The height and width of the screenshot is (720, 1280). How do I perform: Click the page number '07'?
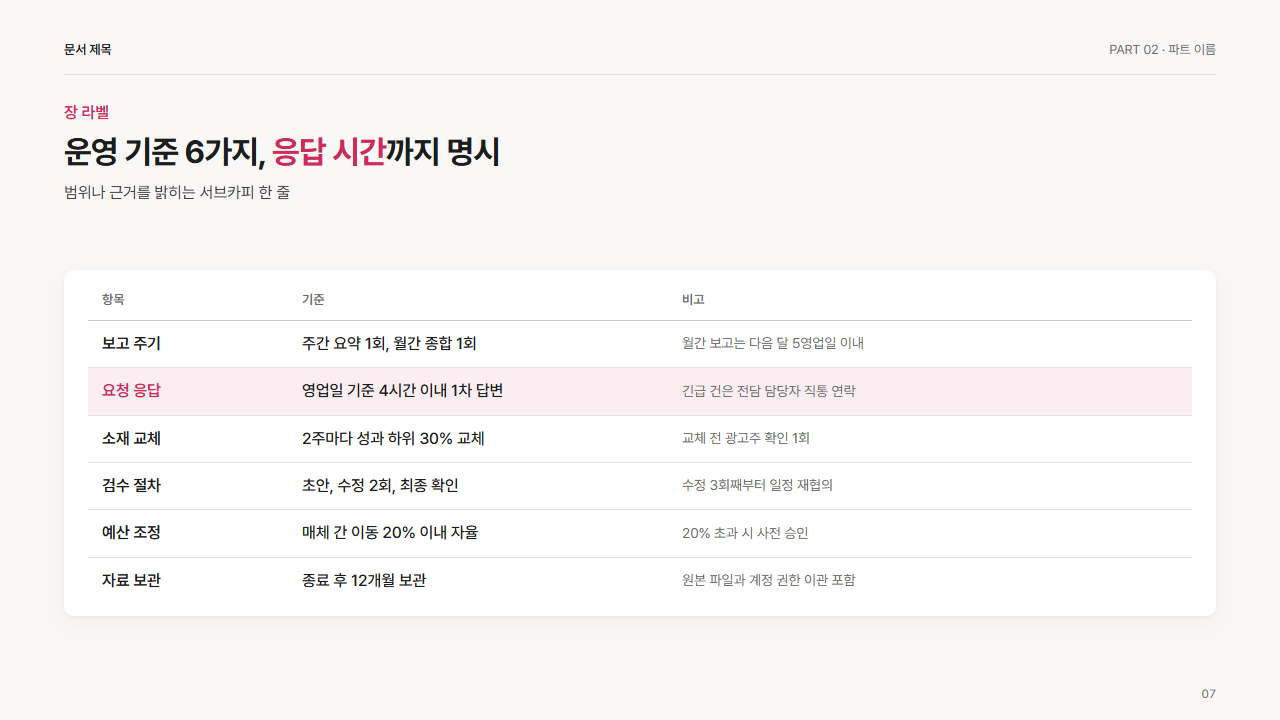click(1209, 694)
